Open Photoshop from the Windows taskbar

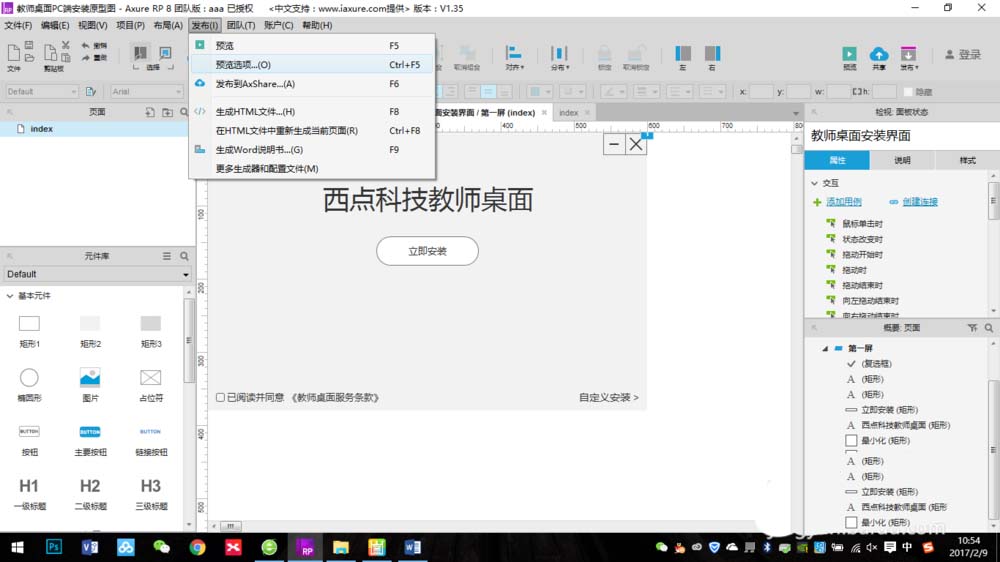[x=54, y=547]
